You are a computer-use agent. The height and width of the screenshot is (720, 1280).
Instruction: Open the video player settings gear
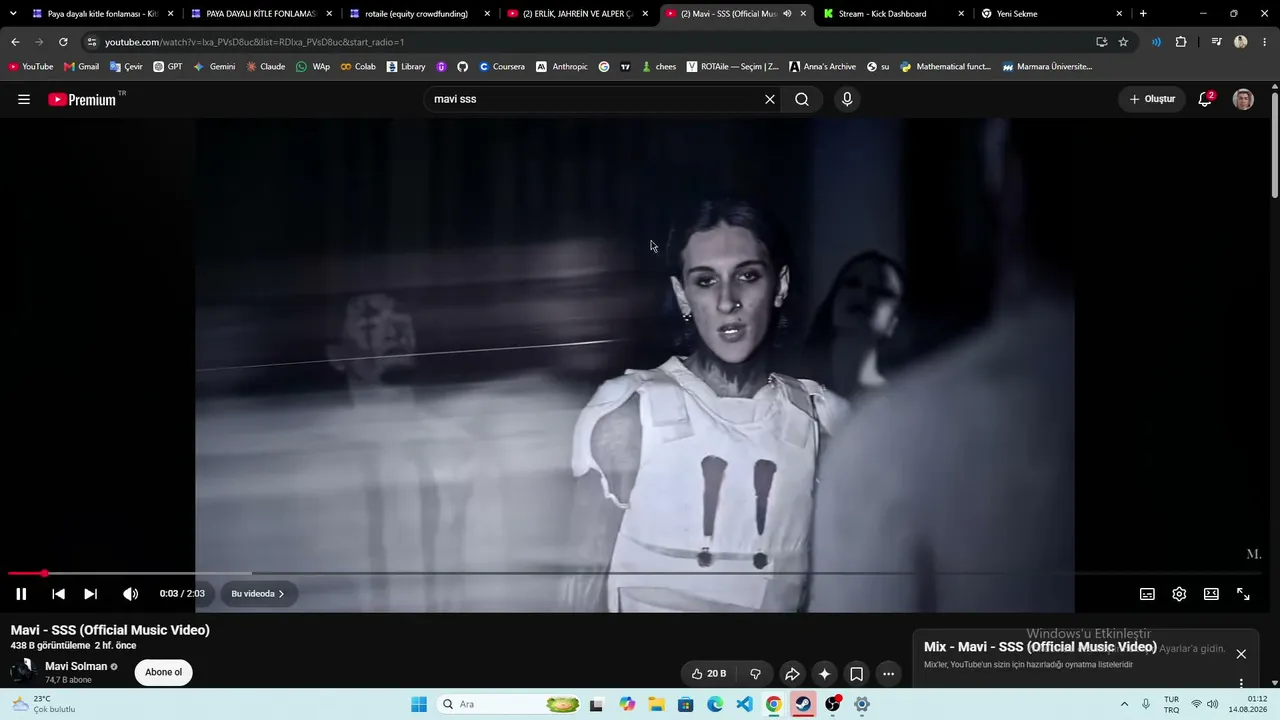click(x=1179, y=594)
